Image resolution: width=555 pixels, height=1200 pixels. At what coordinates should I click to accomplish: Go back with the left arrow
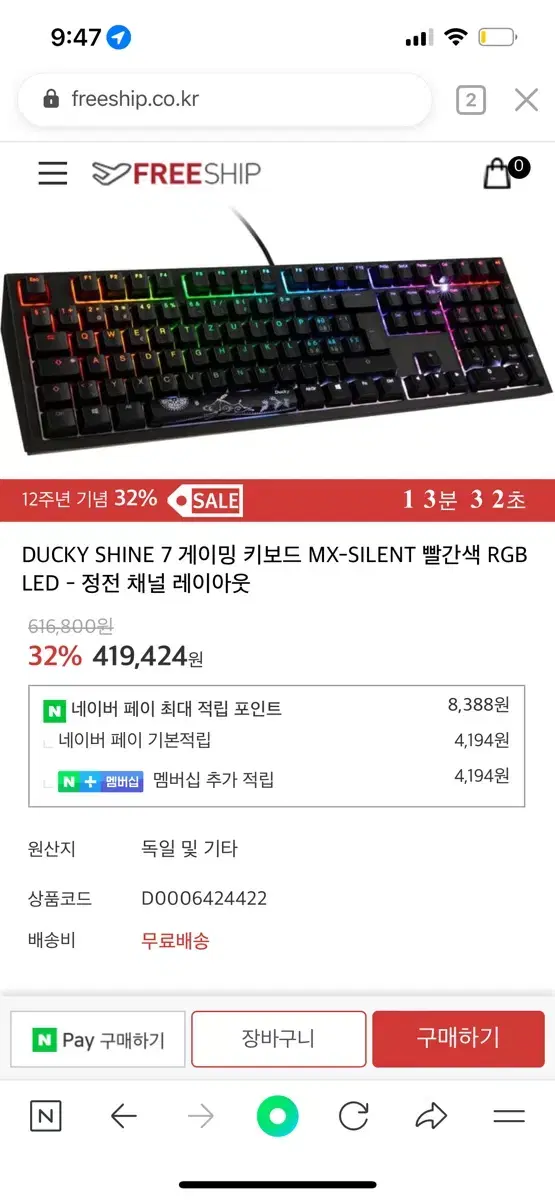[123, 1116]
